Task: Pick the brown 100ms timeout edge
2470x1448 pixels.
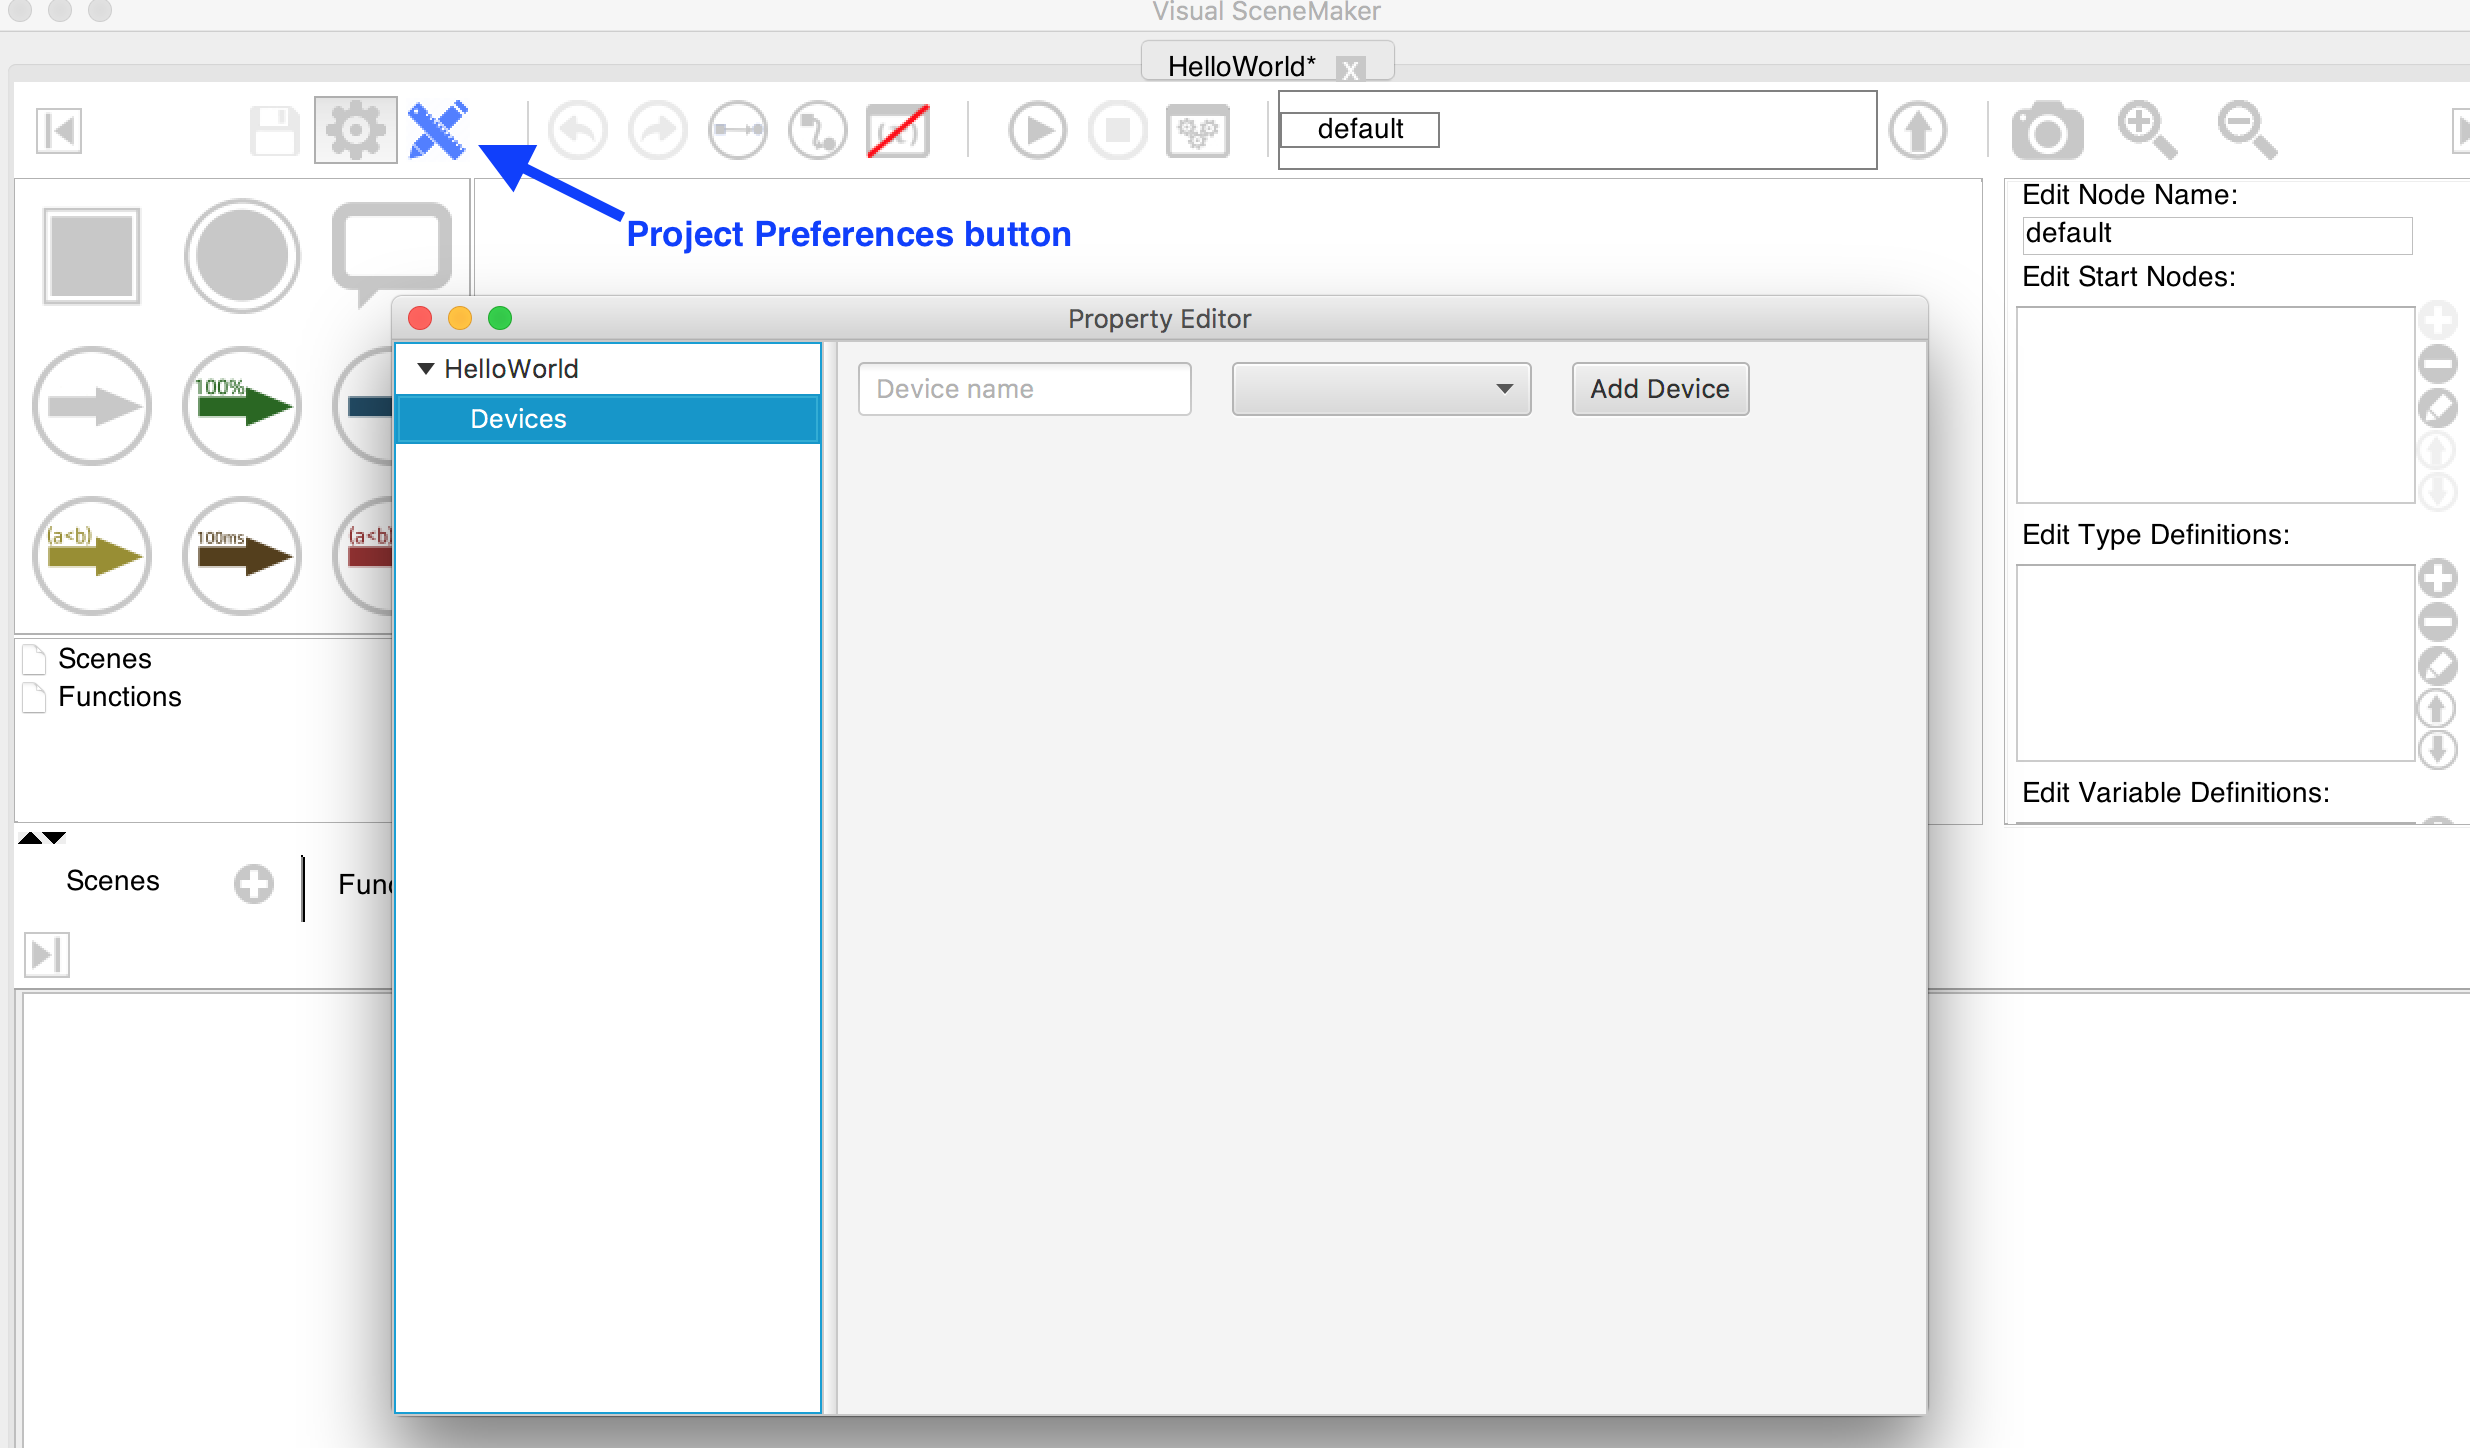Action: [x=242, y=555]
